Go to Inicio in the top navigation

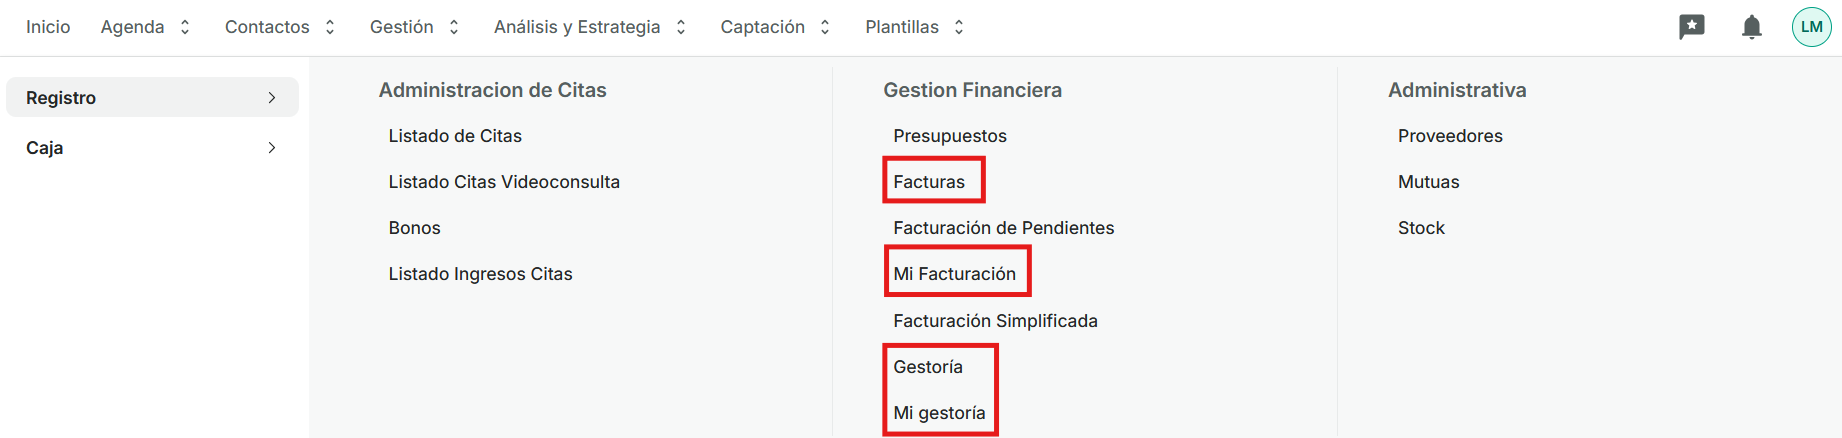pos(48,27)
